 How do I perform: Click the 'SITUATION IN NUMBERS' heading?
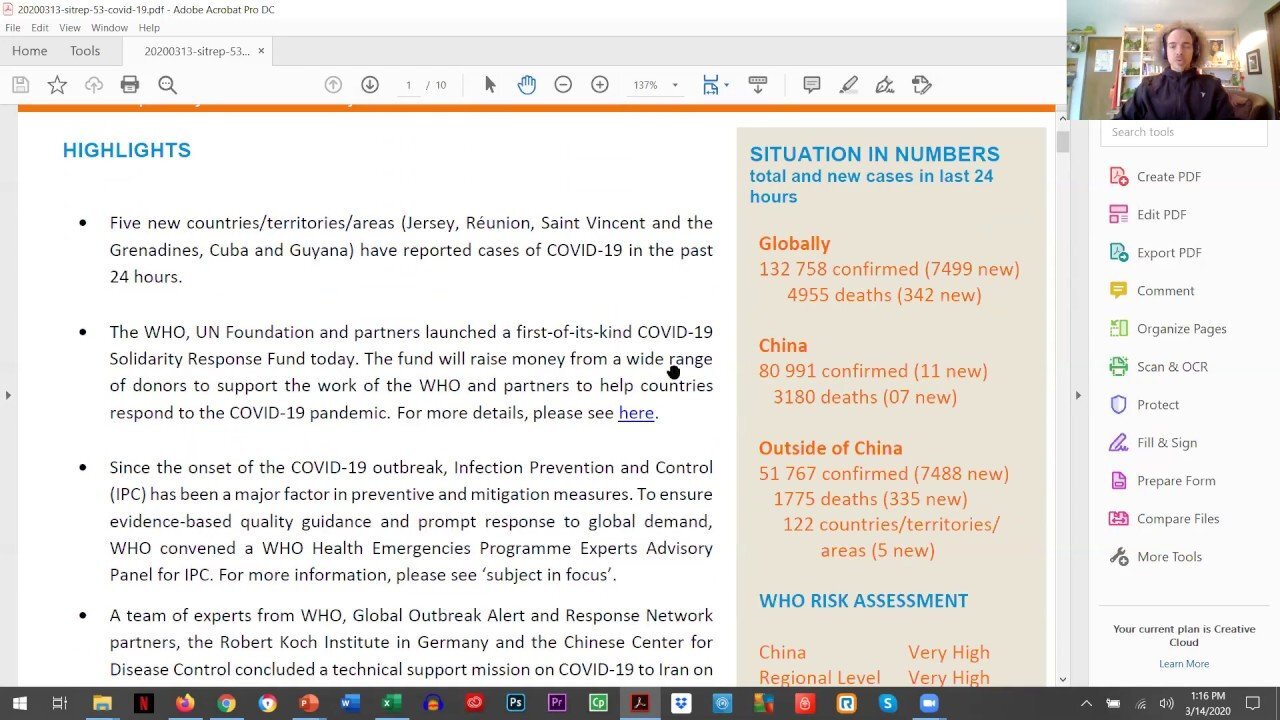tap(875, 154)
